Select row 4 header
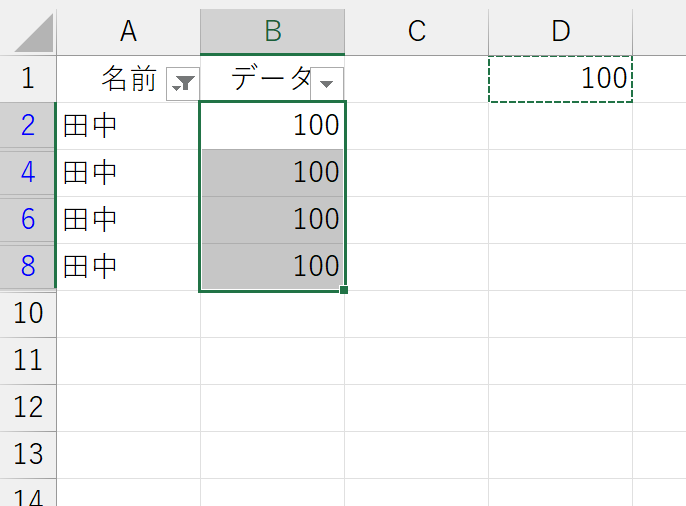 28,173
